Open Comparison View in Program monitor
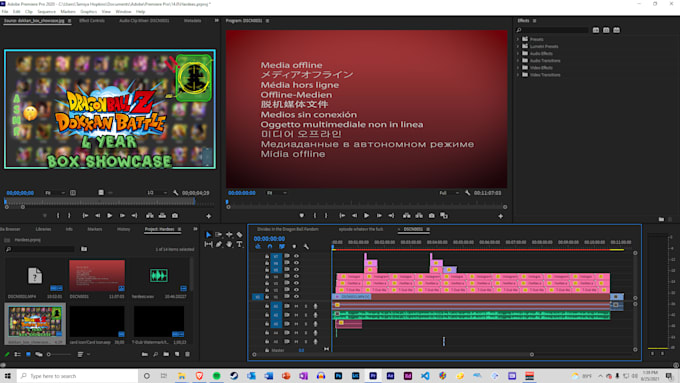Image resolution: width=680 pixels, height=383 pixels. click(x=444, y=216)
